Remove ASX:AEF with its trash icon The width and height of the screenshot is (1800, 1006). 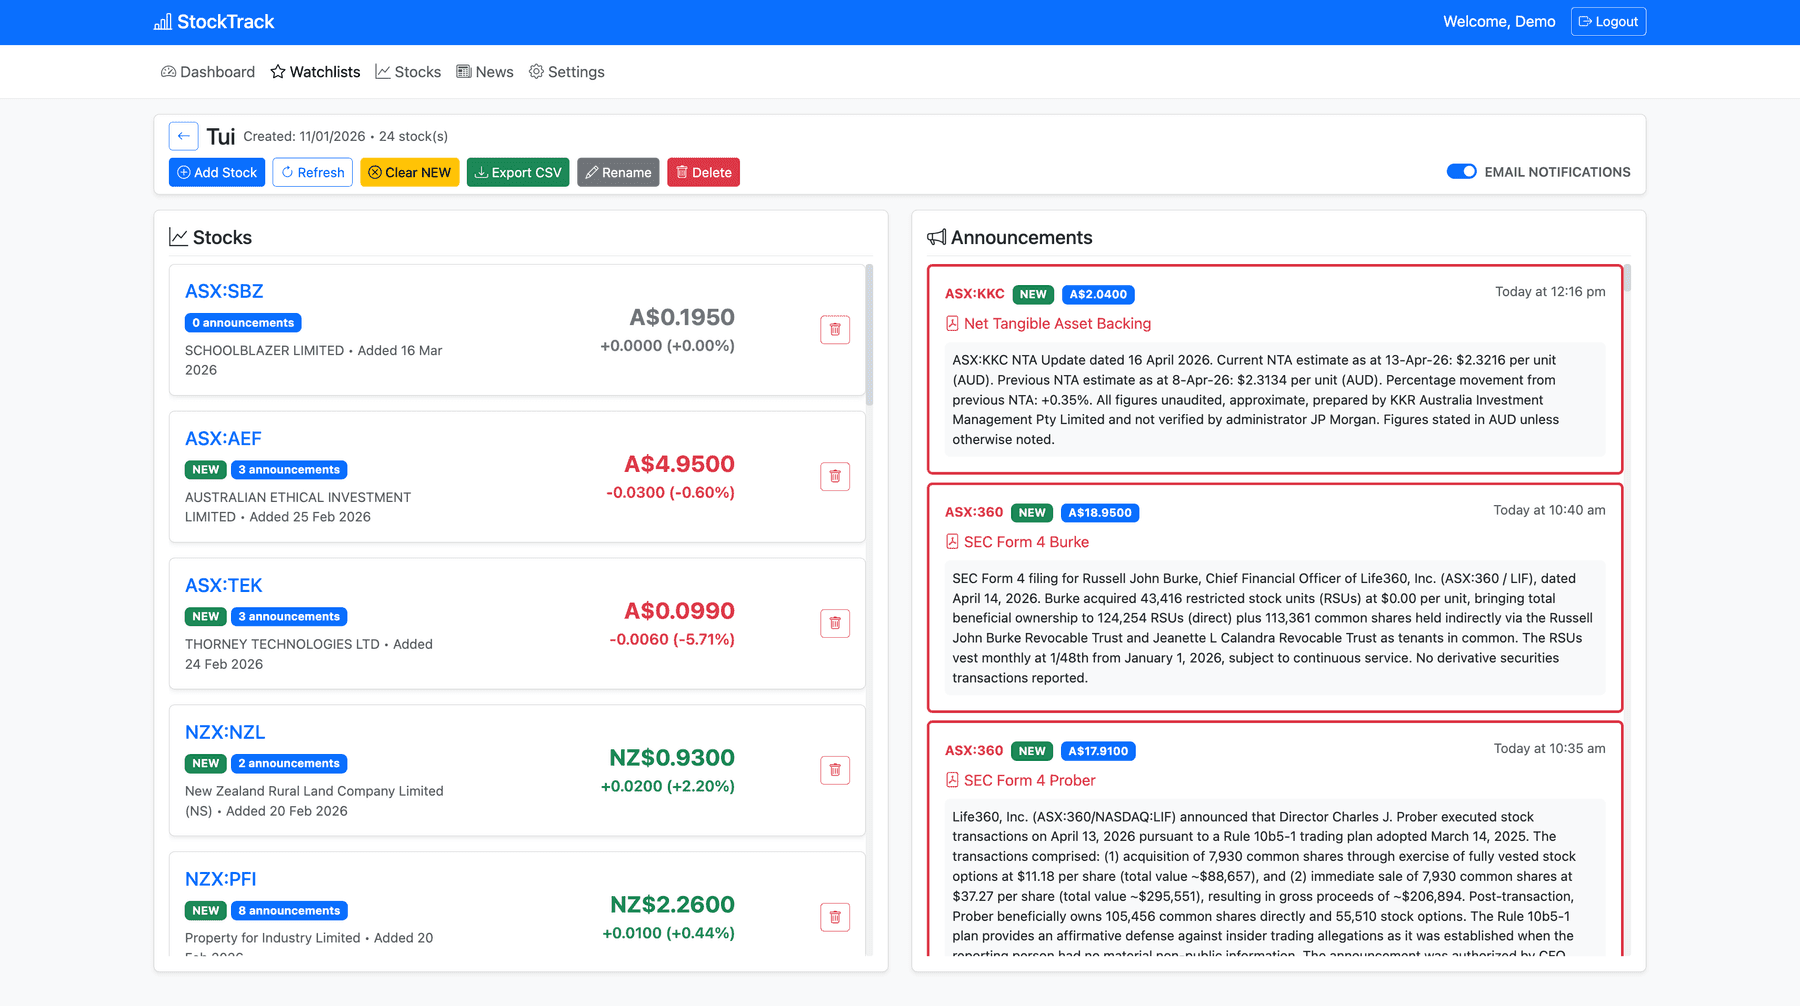tap(835, 477)
